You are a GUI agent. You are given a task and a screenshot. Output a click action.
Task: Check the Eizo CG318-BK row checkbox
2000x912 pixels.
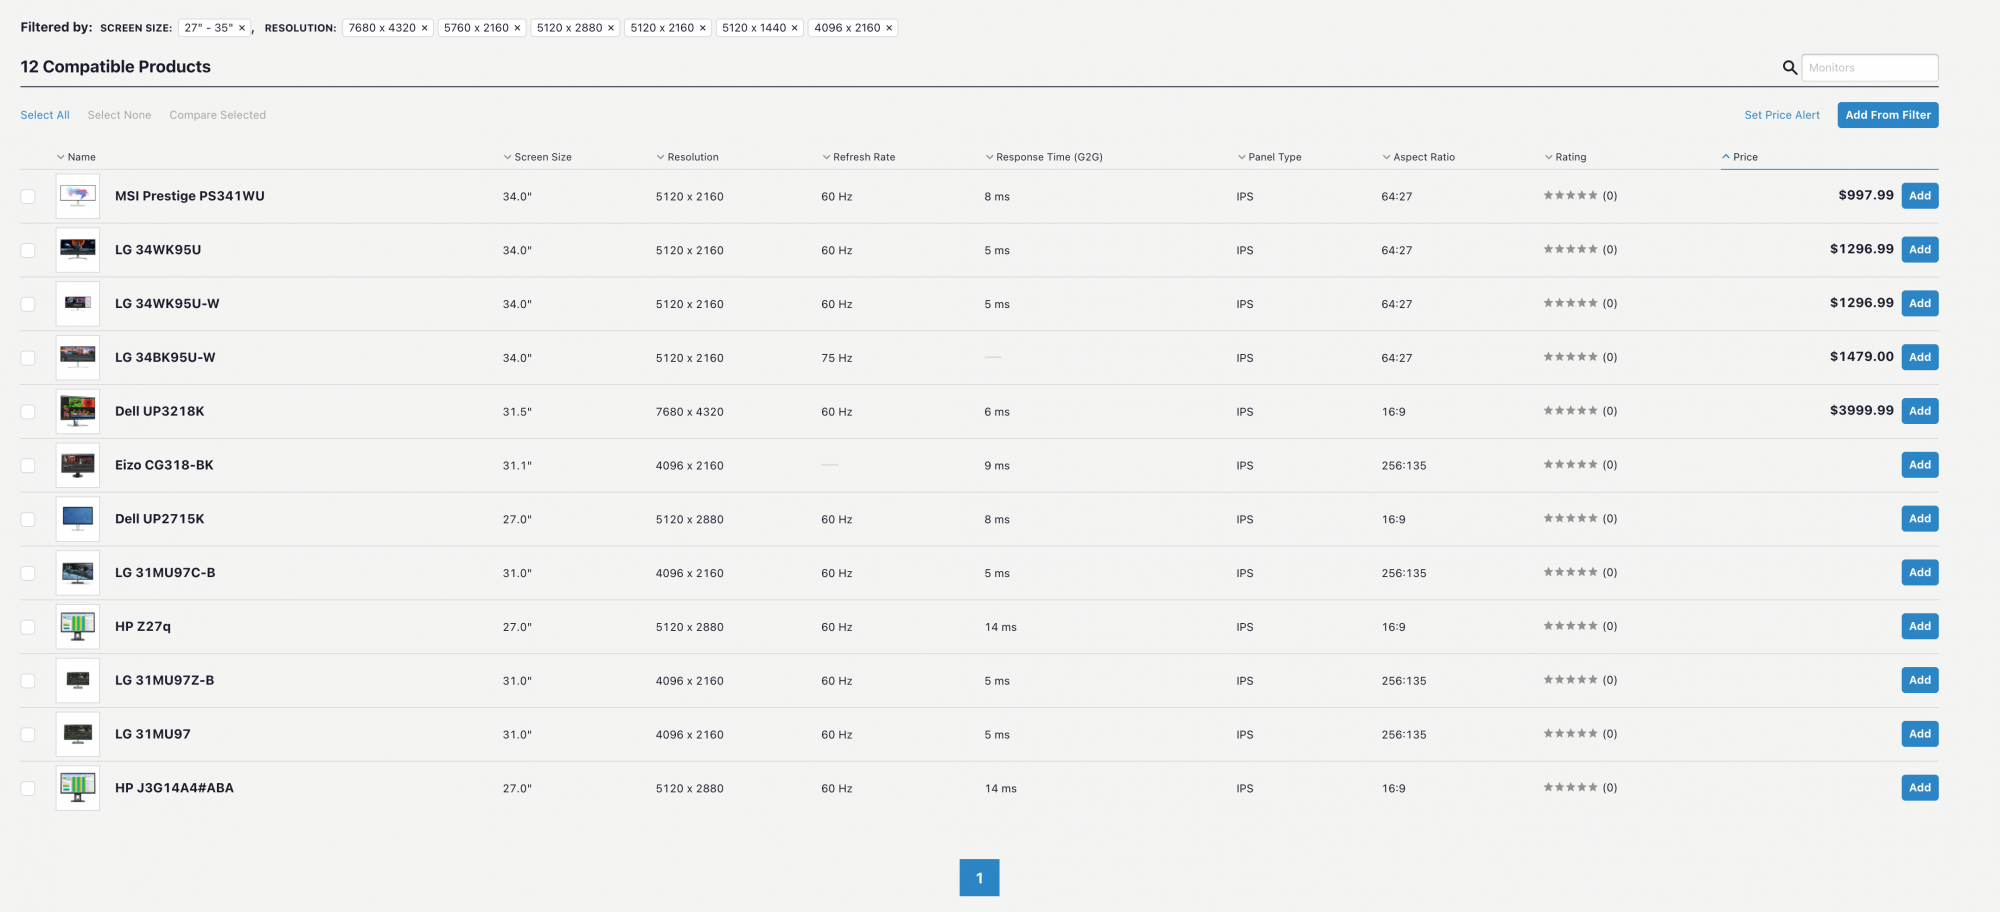coord(28,466)
